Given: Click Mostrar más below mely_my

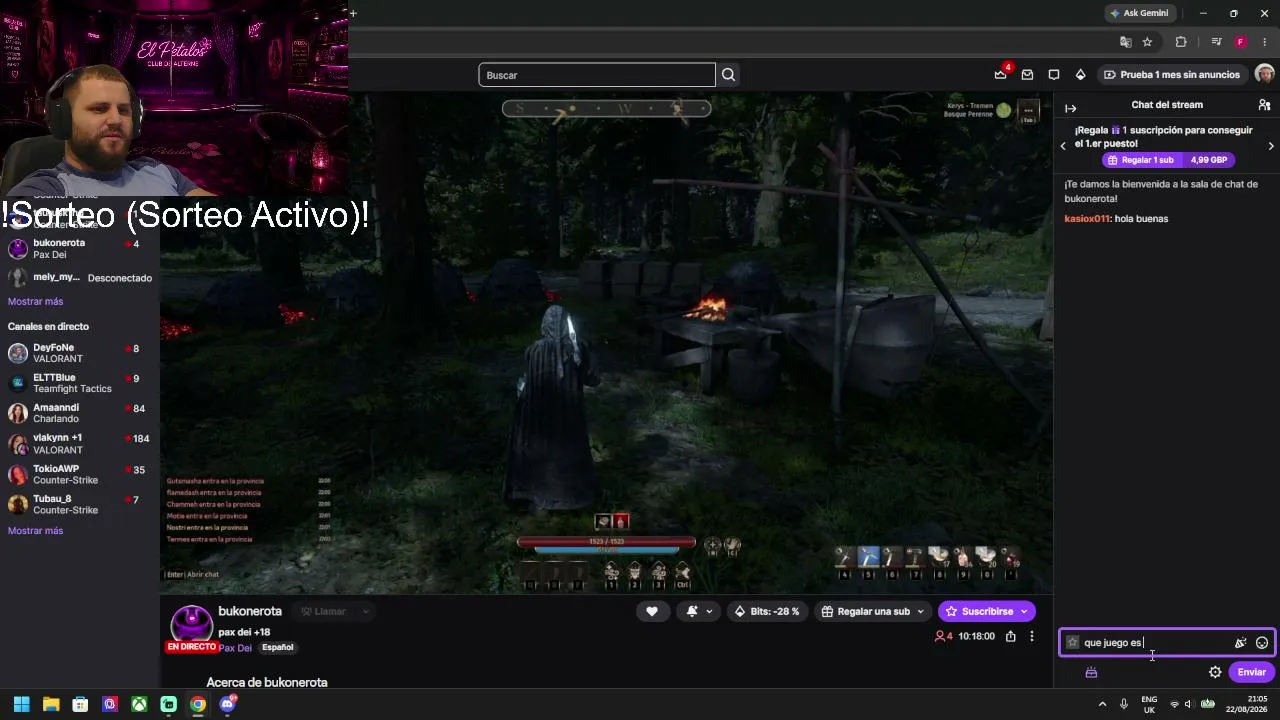Looking at the screenshot, I should pyautogui.click(x=35, y=301).
